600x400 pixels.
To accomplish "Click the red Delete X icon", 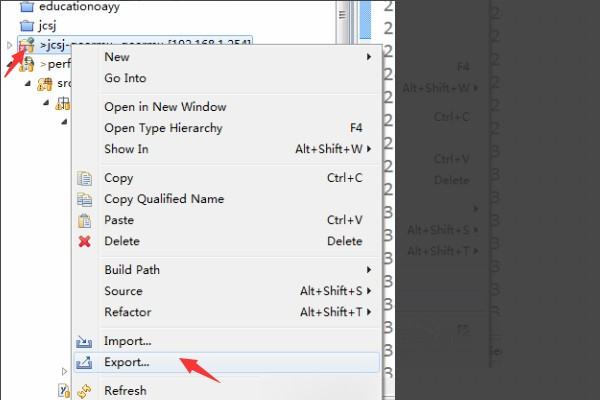I will click(85, 241).
